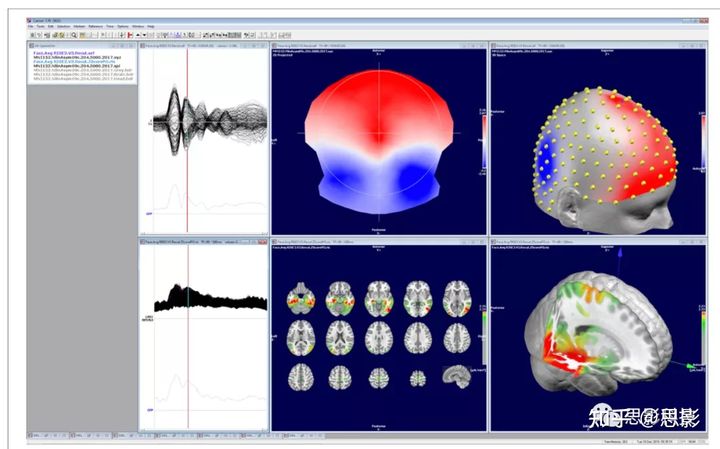
Task: Click the small 3D brain thumbnail in the slices window
Action: click(456, 376)
